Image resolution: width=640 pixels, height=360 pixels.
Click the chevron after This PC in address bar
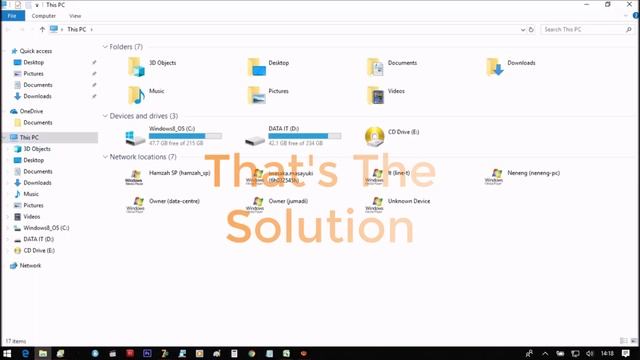91,29
